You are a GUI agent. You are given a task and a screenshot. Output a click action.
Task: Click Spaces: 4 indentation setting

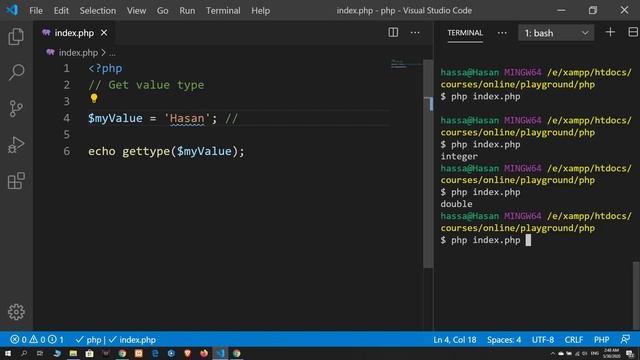click(x=504, y=339)
